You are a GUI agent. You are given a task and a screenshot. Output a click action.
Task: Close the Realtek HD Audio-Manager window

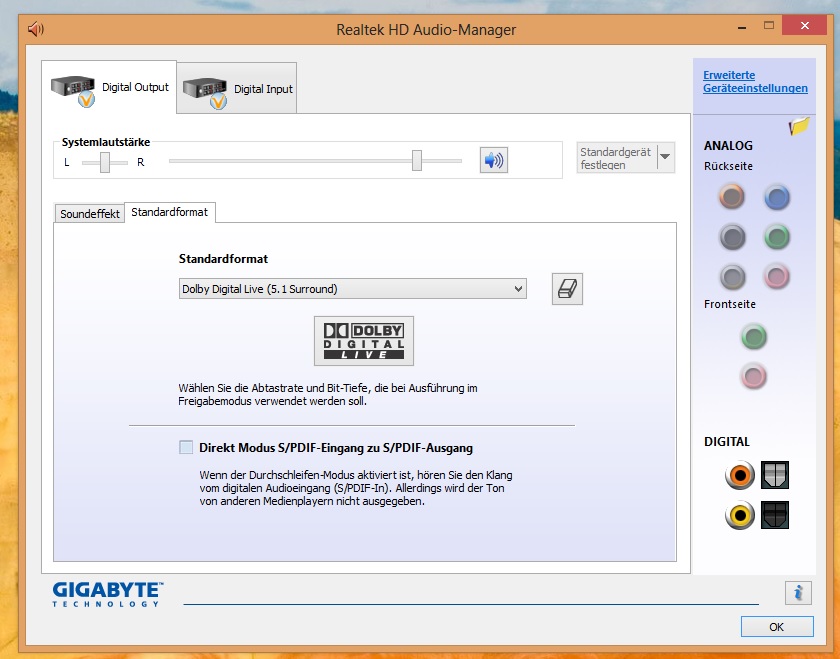[804, 25]
